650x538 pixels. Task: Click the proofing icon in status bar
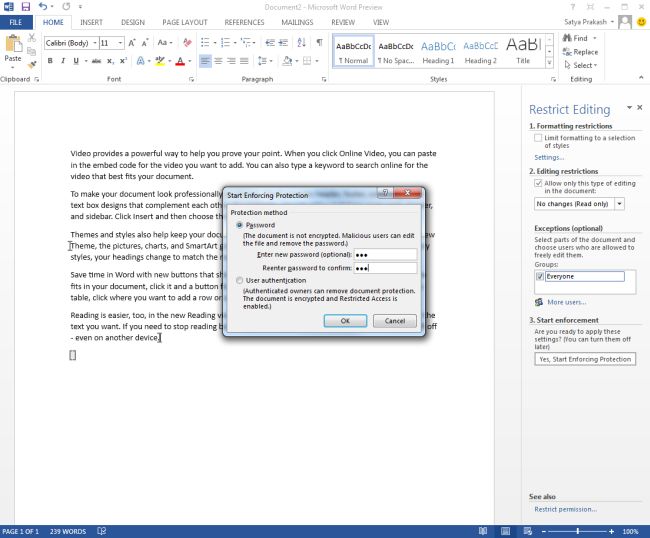[x=102, y=531]
